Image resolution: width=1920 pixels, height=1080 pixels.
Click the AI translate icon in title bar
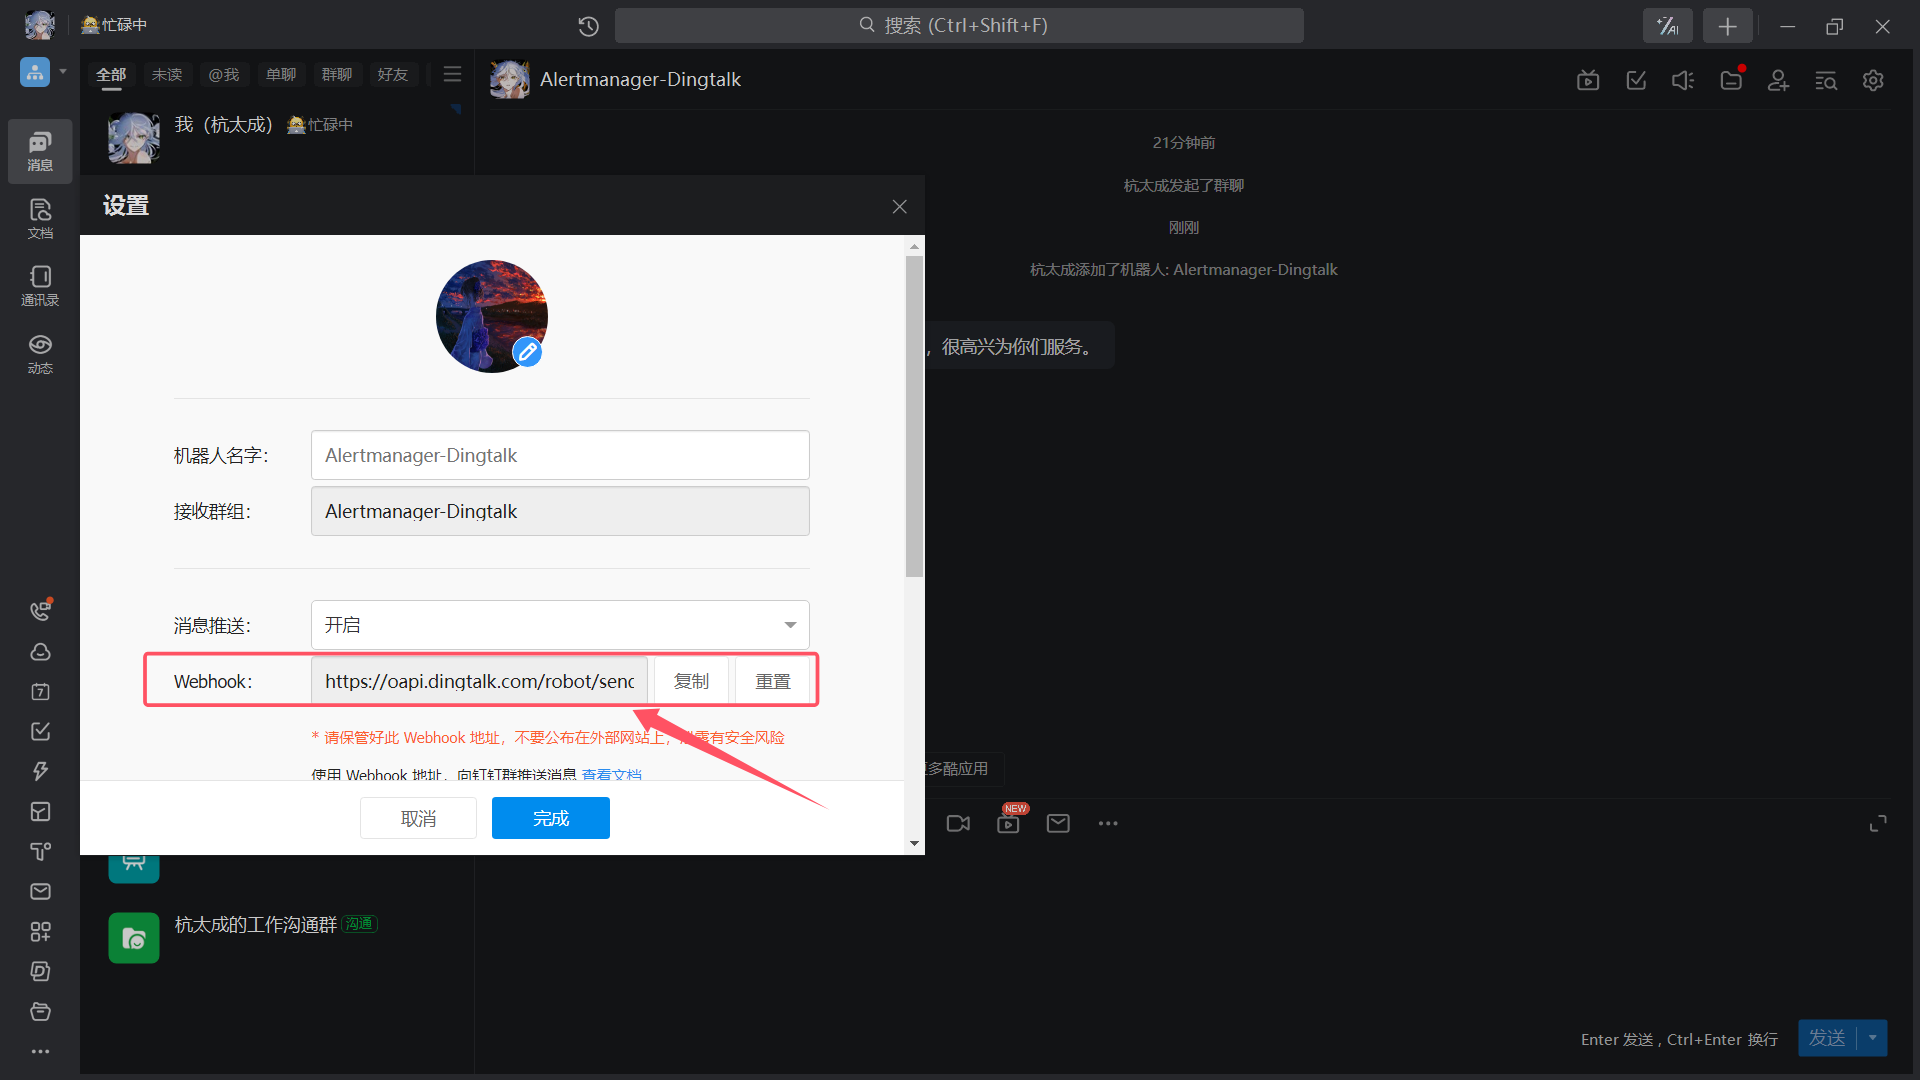point(1667,26)
